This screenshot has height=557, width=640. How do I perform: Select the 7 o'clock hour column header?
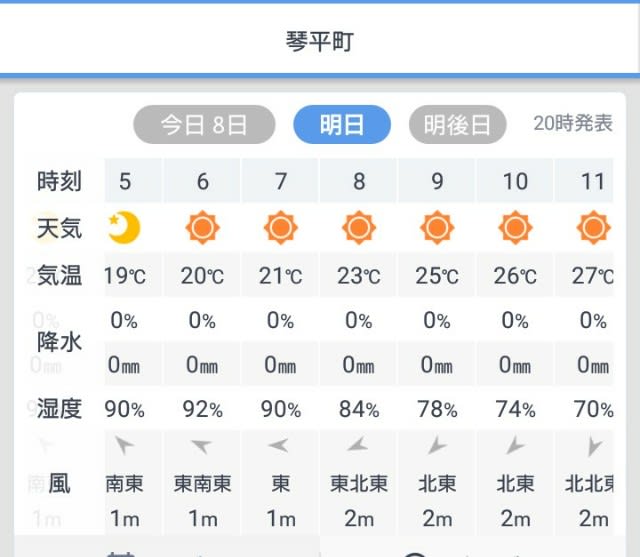pos(281,181)
